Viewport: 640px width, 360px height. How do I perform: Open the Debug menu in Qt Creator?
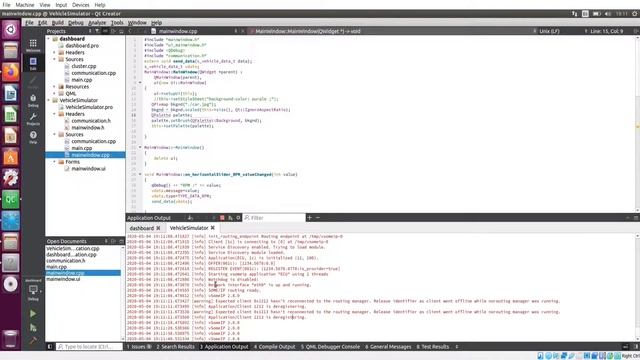(76, 23)
